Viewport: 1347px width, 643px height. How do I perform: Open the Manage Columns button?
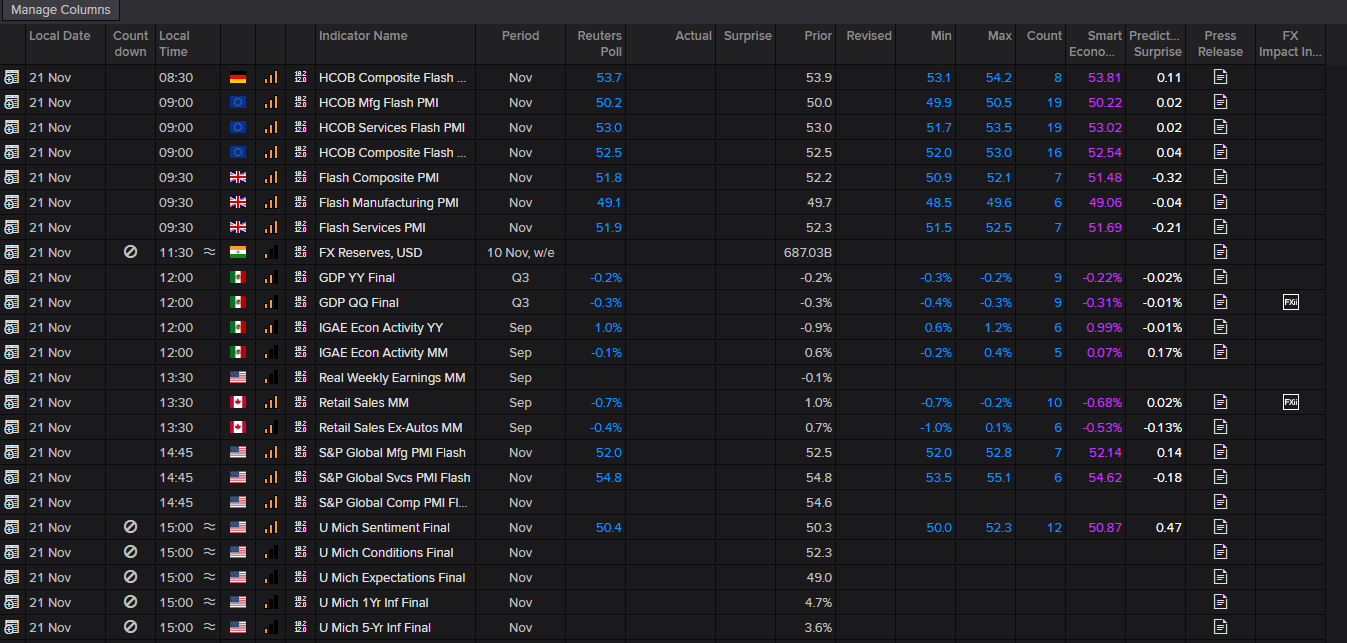[61, 10]
